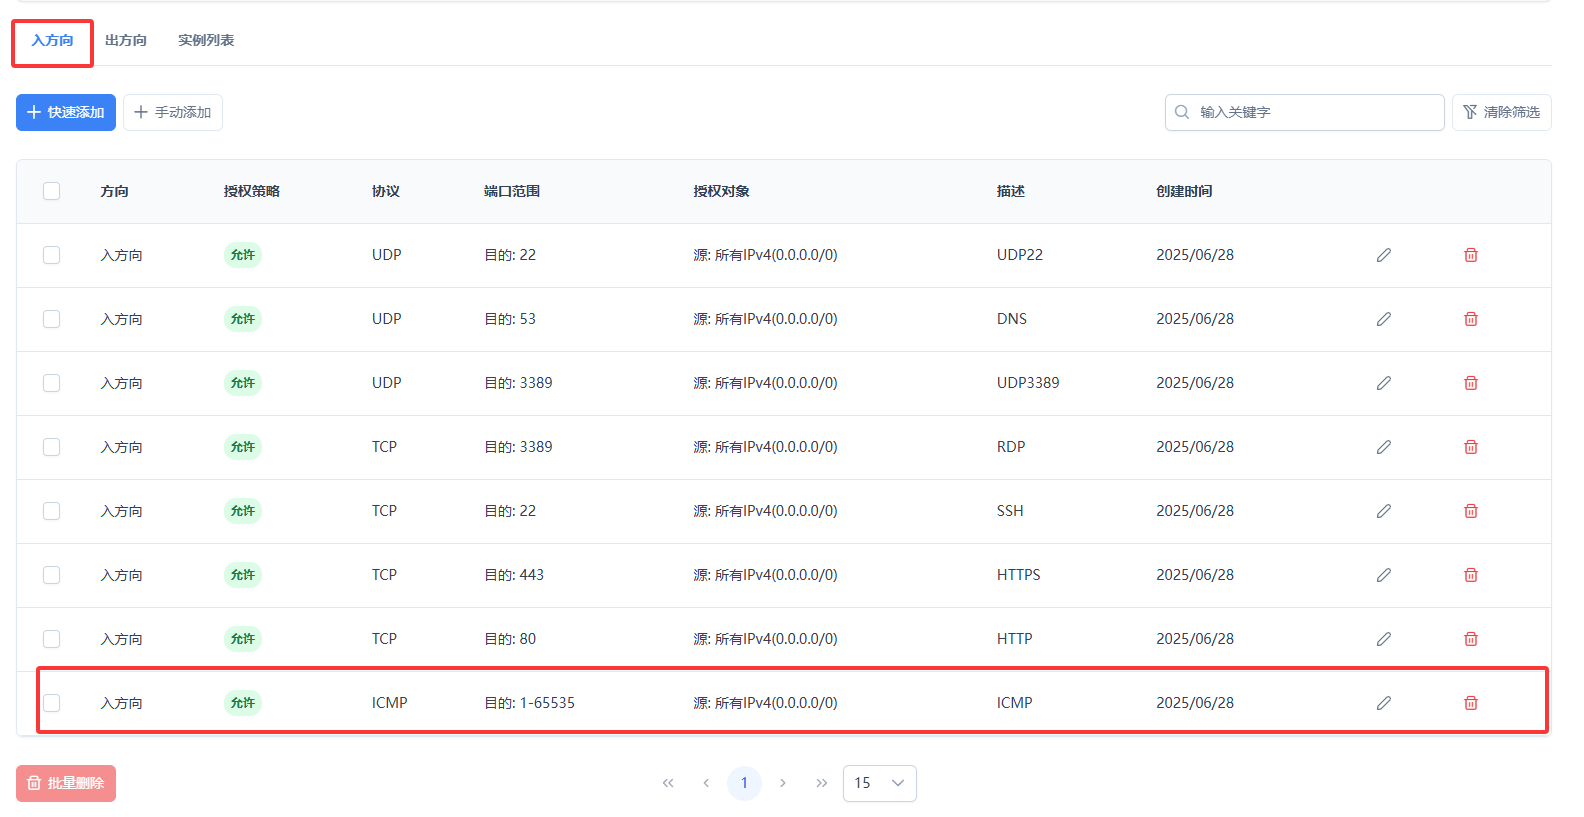Image resolution: width=1584 pixels, height=817 pixels.
Task: Edit the UDP3389 rule
Action: pyautogui.click(x=1383, y=383)
